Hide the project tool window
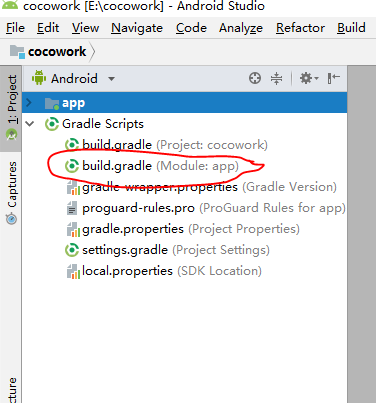Image resolution: width=376 pixels, height=403 pixels. tap(333, 78)
